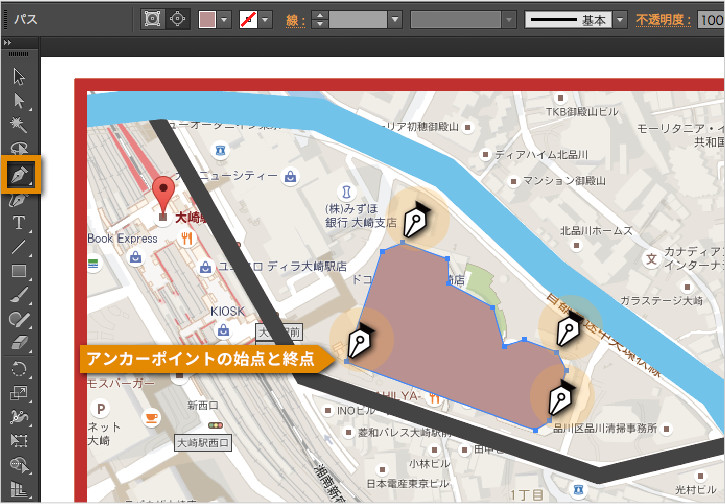Select the Width tool
The width and height of the screenshot is (725, 504).
(x=19, y=417)
